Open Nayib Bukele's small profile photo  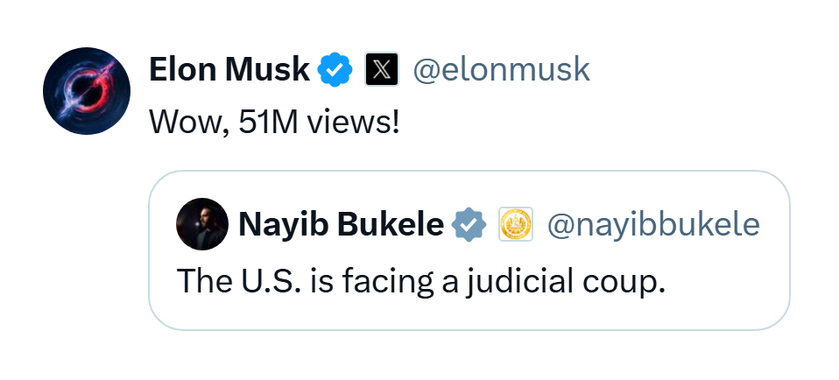202,224
